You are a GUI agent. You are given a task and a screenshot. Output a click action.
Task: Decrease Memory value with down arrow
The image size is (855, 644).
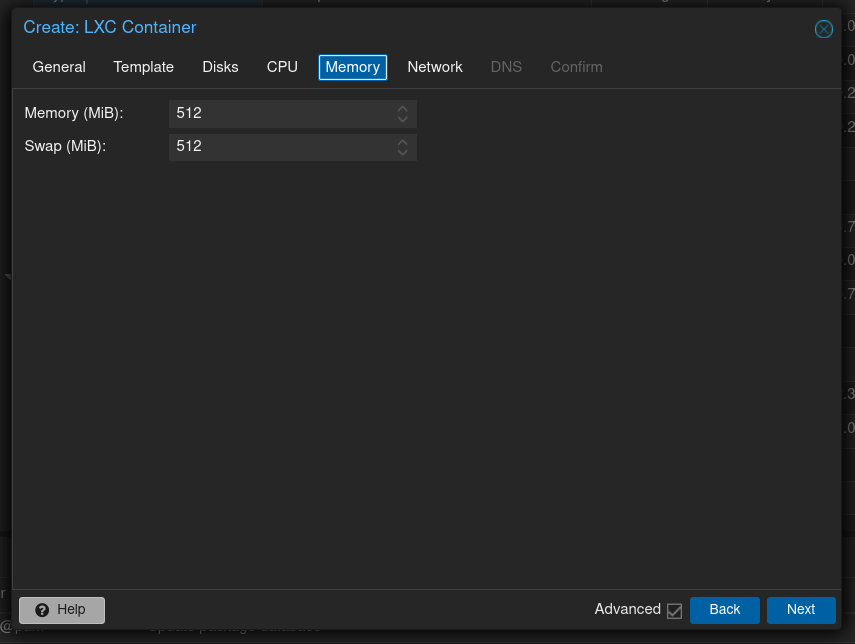[x=402, y=119]
